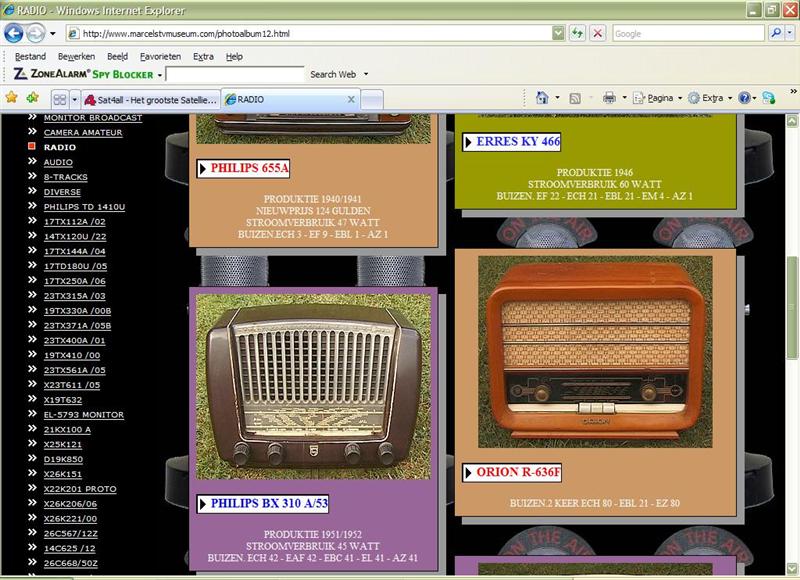
Task: Click the RSS feeds icon
Action: tap(575, 98)
